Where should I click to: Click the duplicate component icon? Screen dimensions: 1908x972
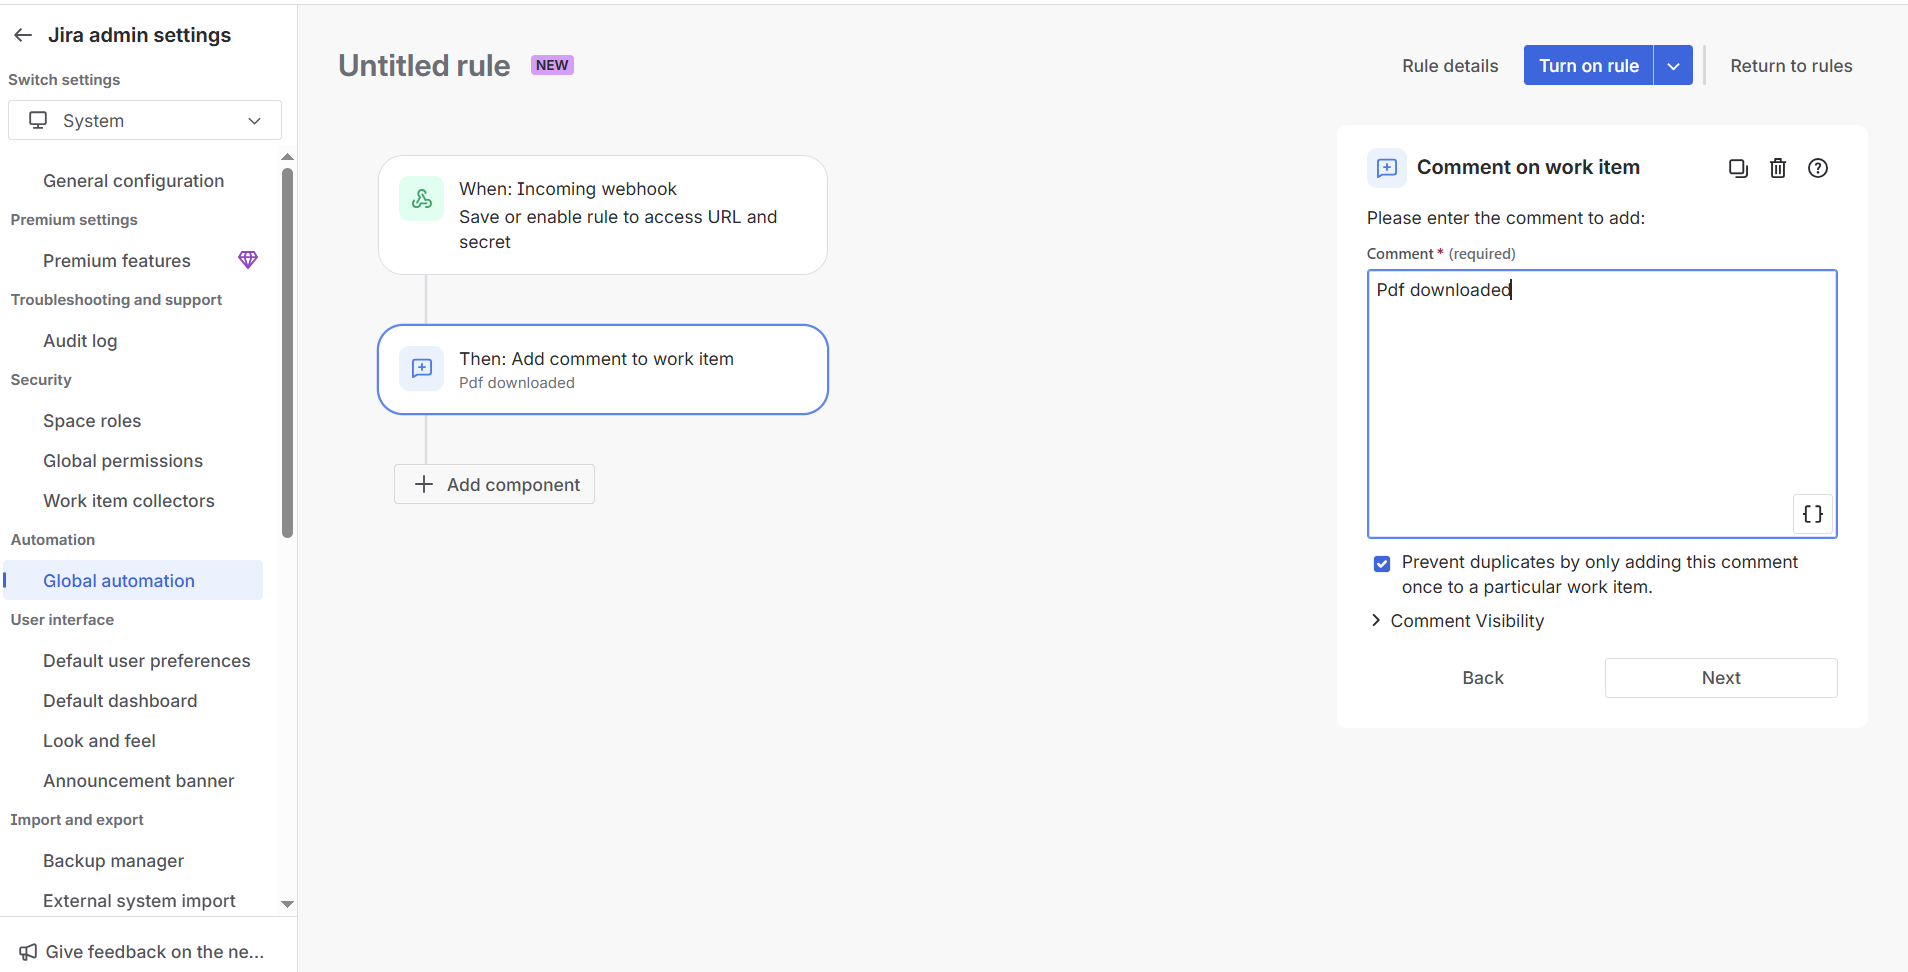point(1738,168)
